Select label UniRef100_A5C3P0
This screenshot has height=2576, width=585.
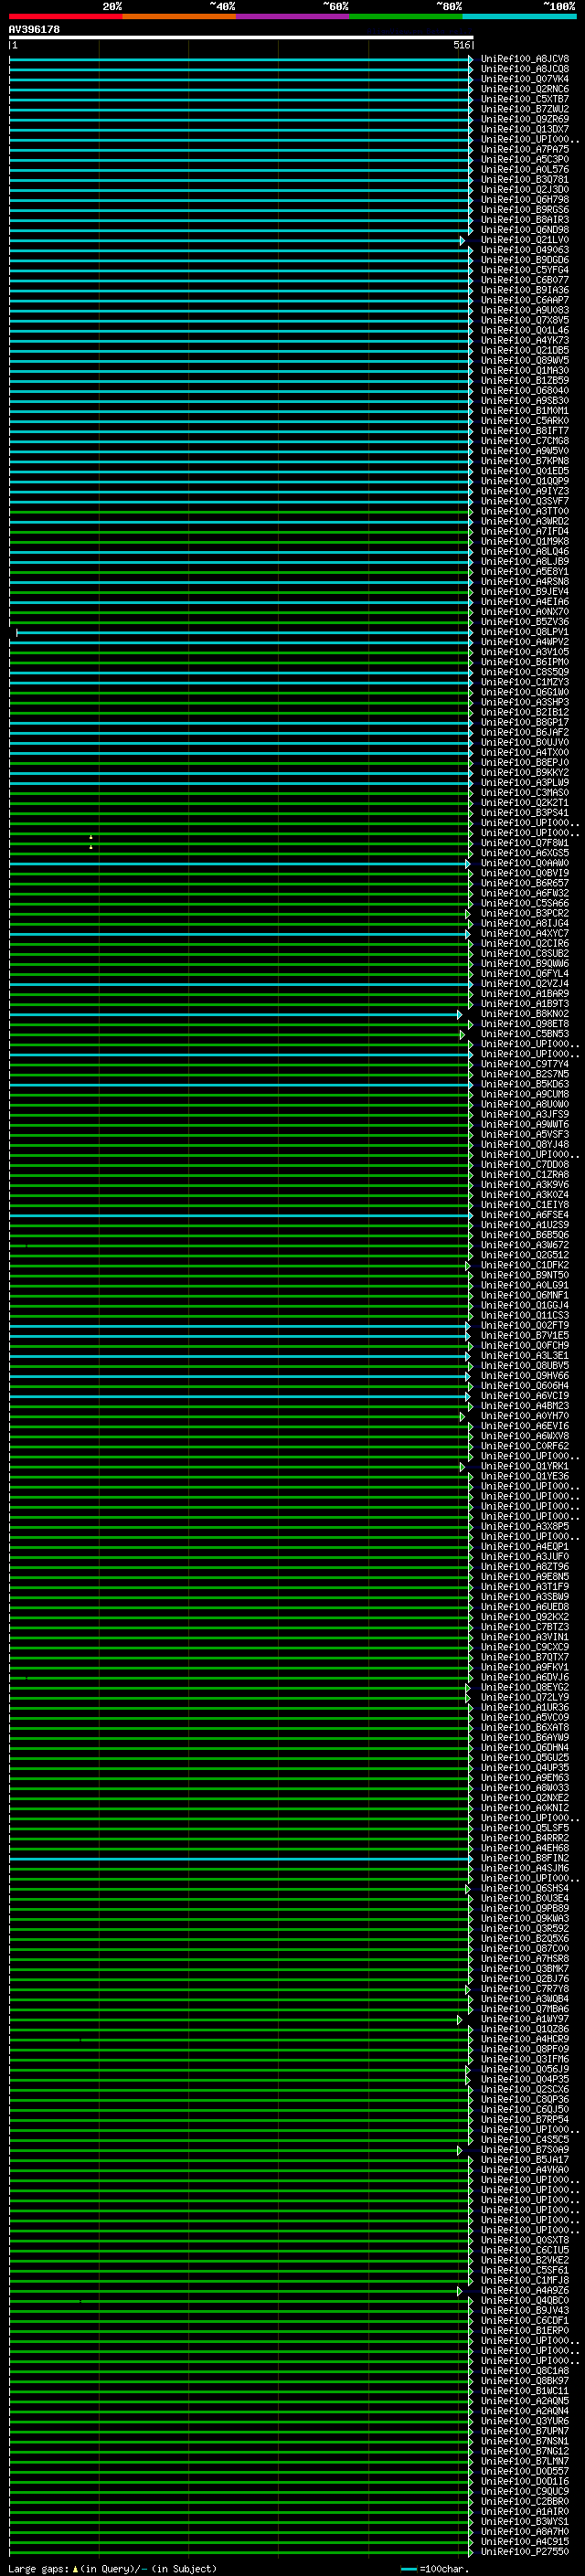pyautogui.click(x=525, y=159)
